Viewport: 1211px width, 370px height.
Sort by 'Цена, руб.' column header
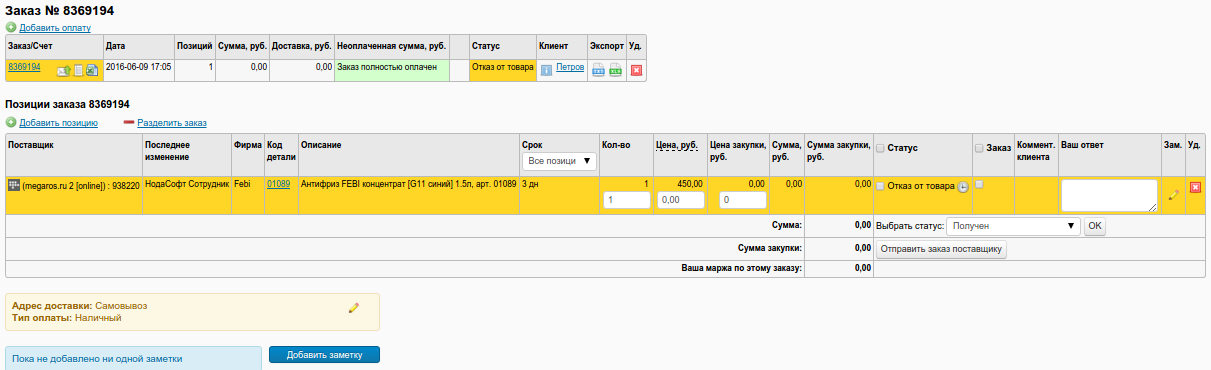tap(676, 146)
